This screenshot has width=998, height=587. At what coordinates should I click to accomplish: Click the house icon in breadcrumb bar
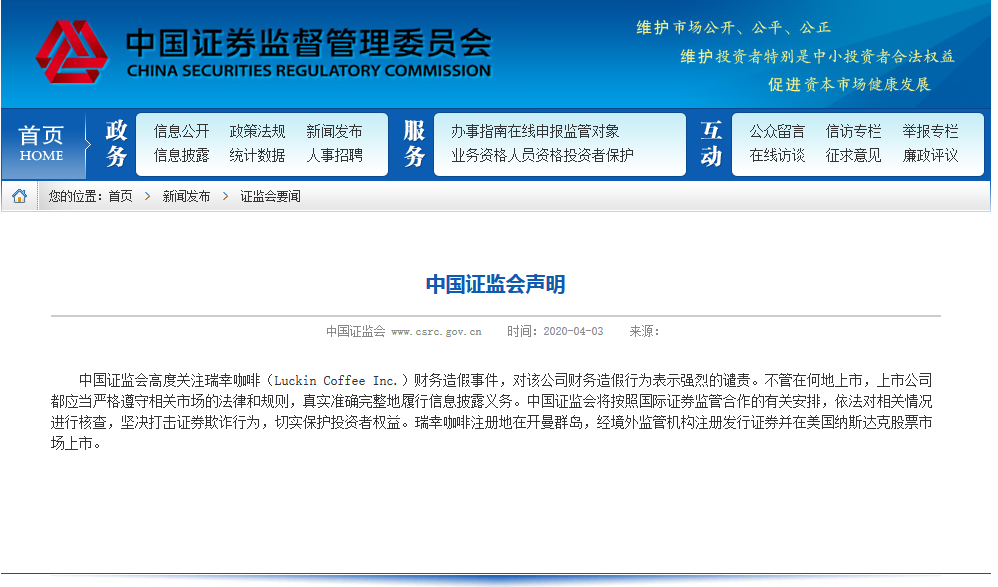[20, 196]
